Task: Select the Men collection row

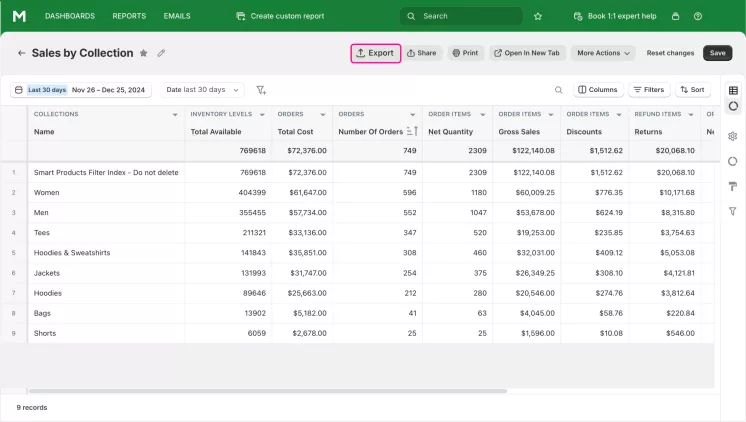Action: (x=357, y=213)
